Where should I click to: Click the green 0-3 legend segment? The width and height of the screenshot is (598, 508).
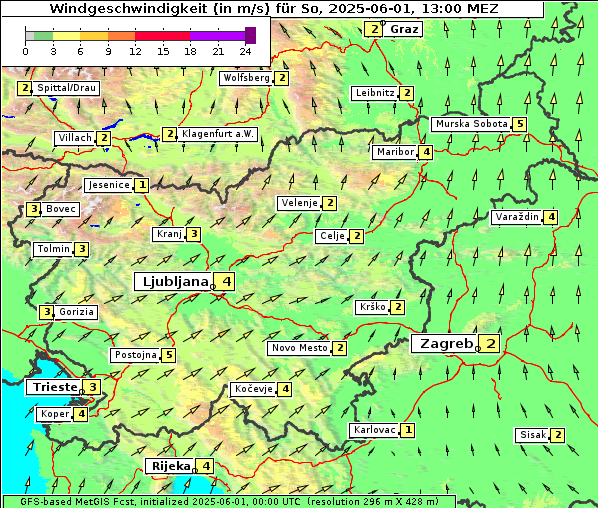click(x=43, y=37)
